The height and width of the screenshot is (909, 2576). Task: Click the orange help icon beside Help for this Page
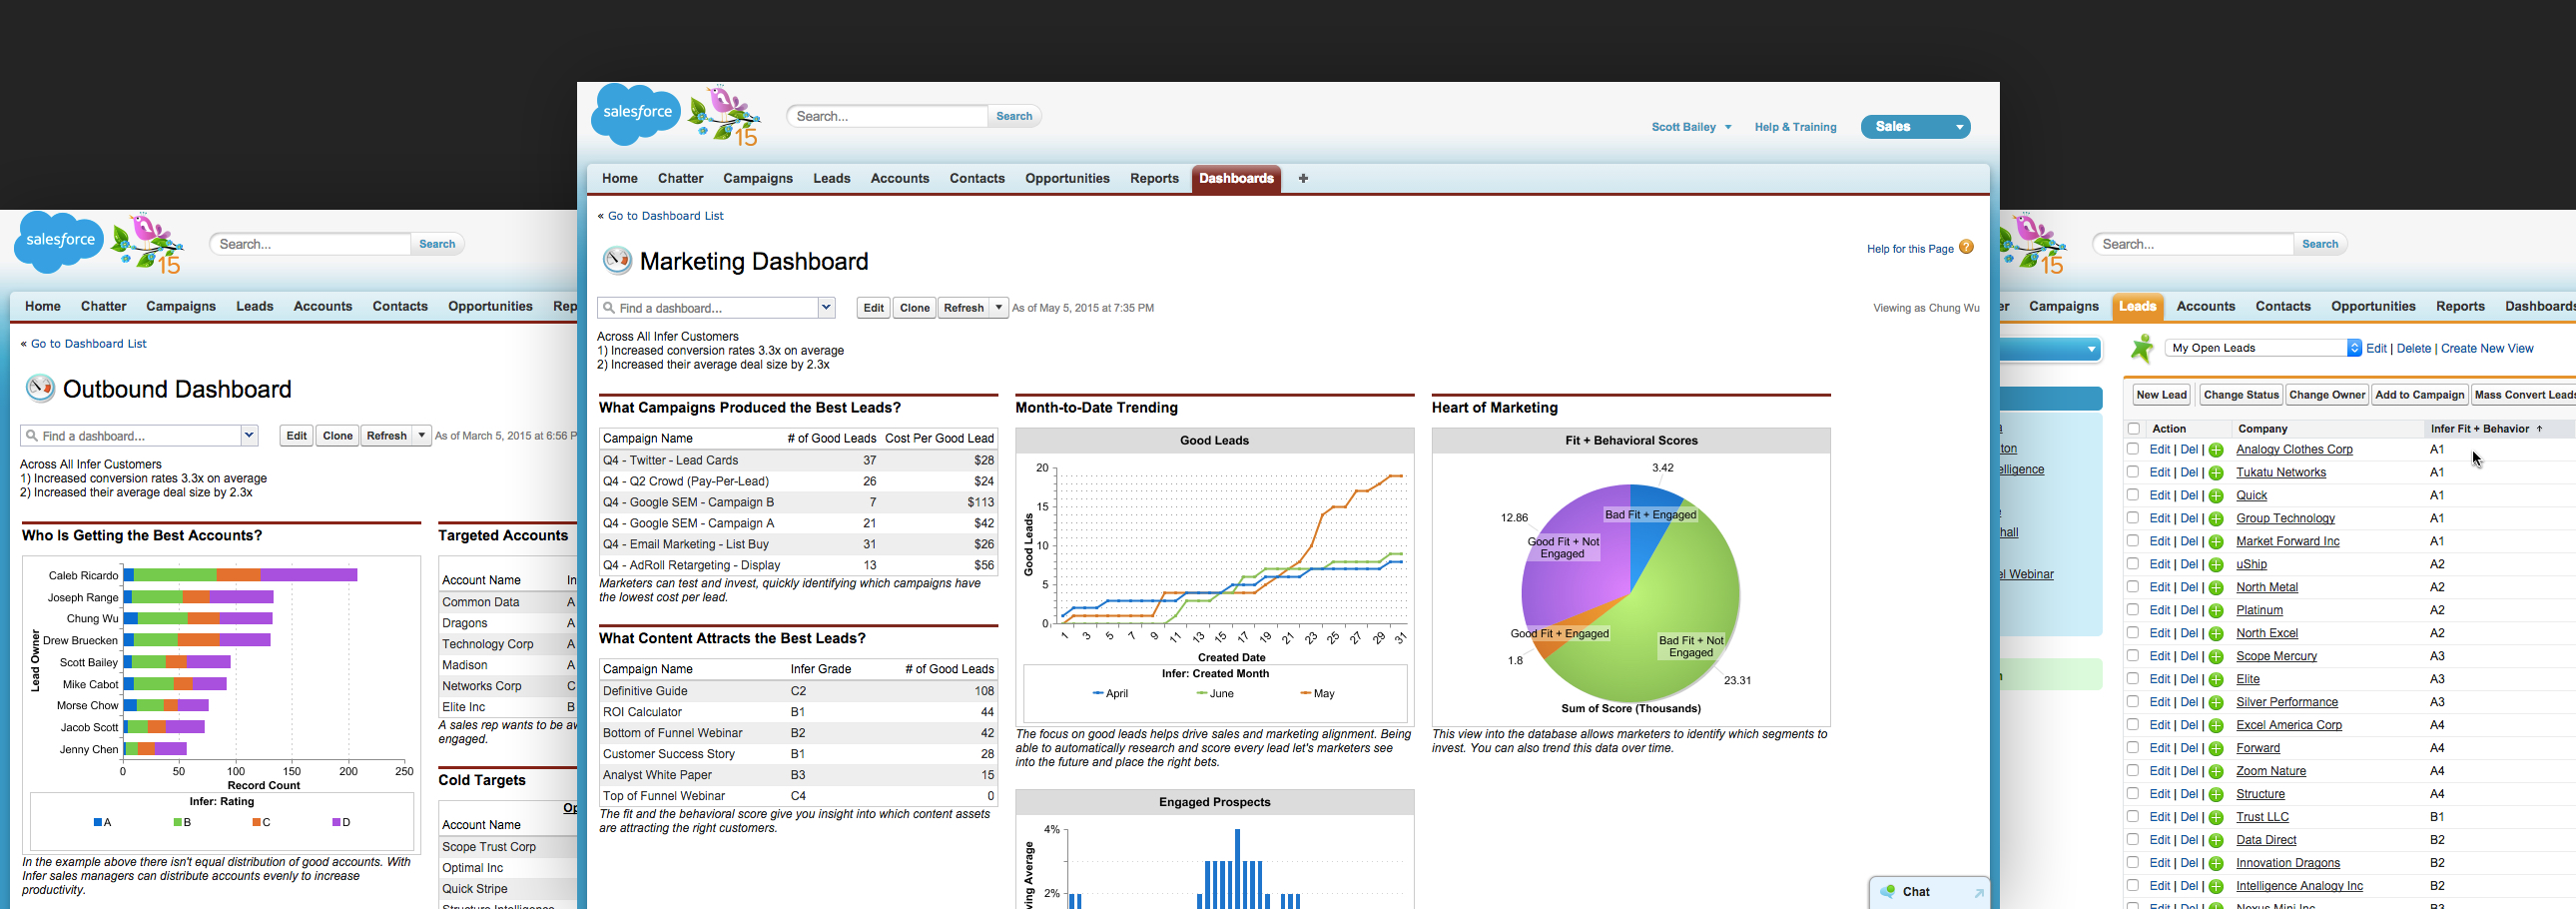click(1966, 248)
